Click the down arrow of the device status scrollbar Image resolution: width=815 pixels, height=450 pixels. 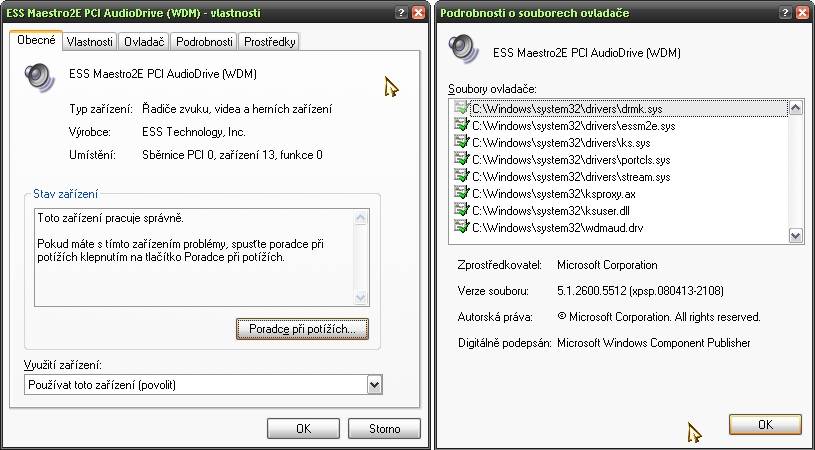point(361,297)
